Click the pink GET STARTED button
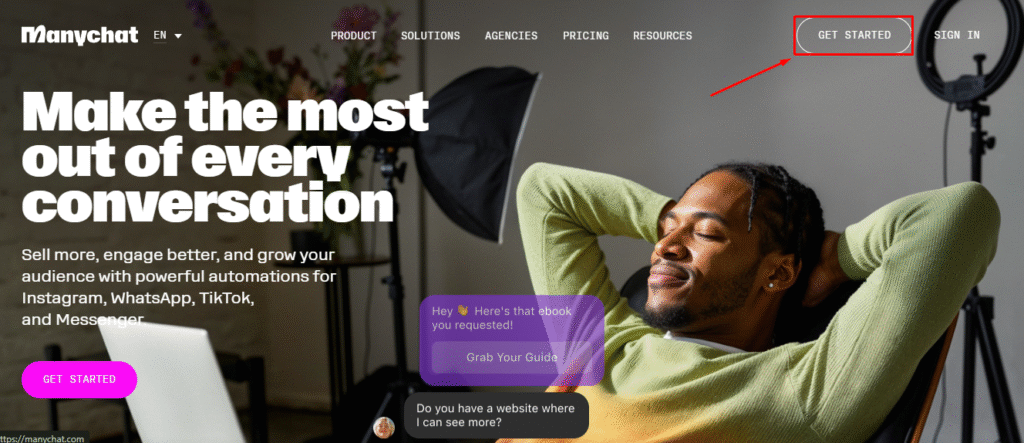The width and height of the screenshot is (1024, 443). pos(79,379)
